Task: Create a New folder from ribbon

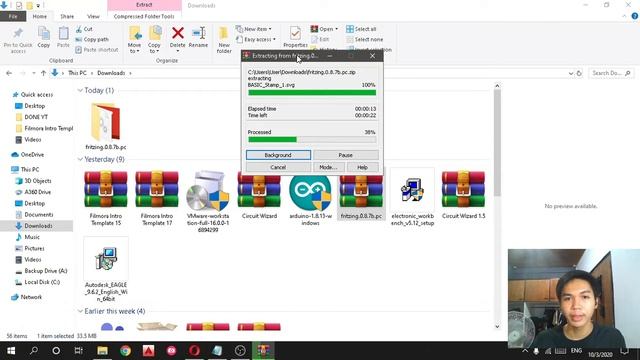Action: [224, 40]
